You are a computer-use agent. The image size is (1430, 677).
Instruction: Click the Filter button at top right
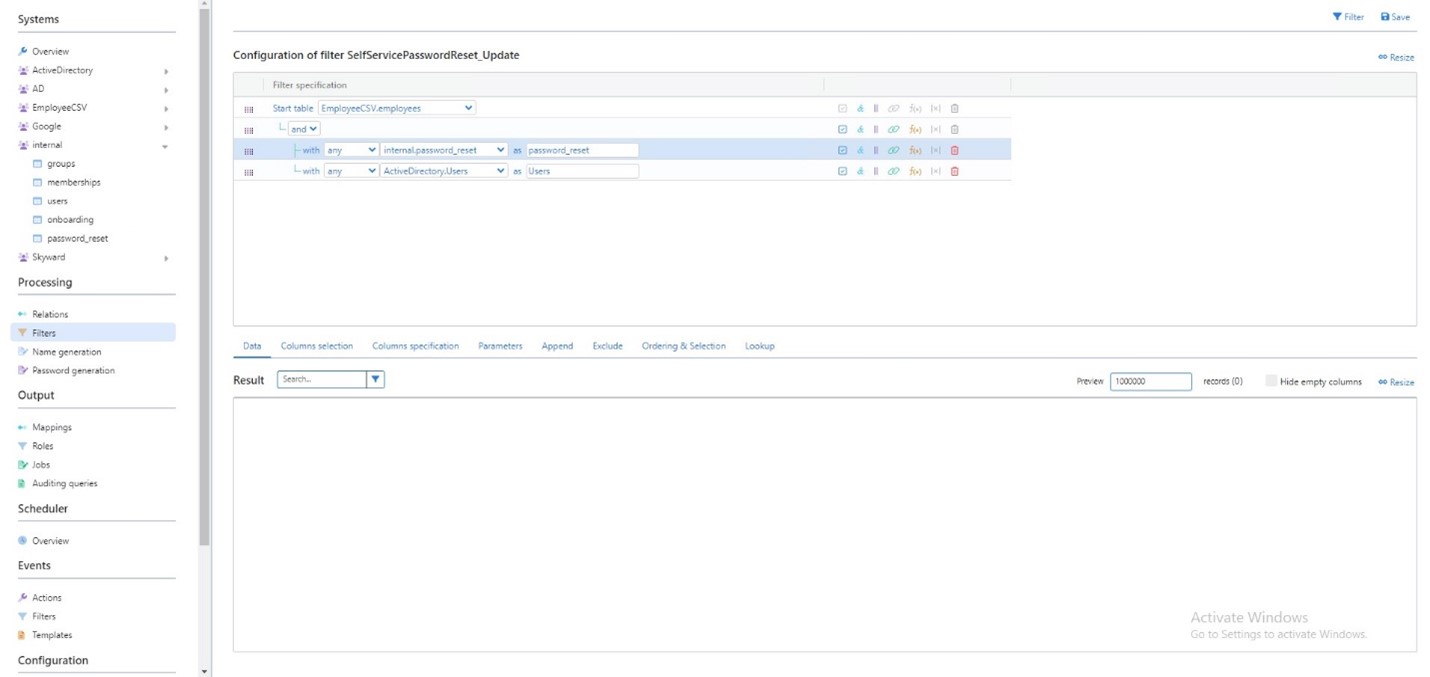[1348, 17]
